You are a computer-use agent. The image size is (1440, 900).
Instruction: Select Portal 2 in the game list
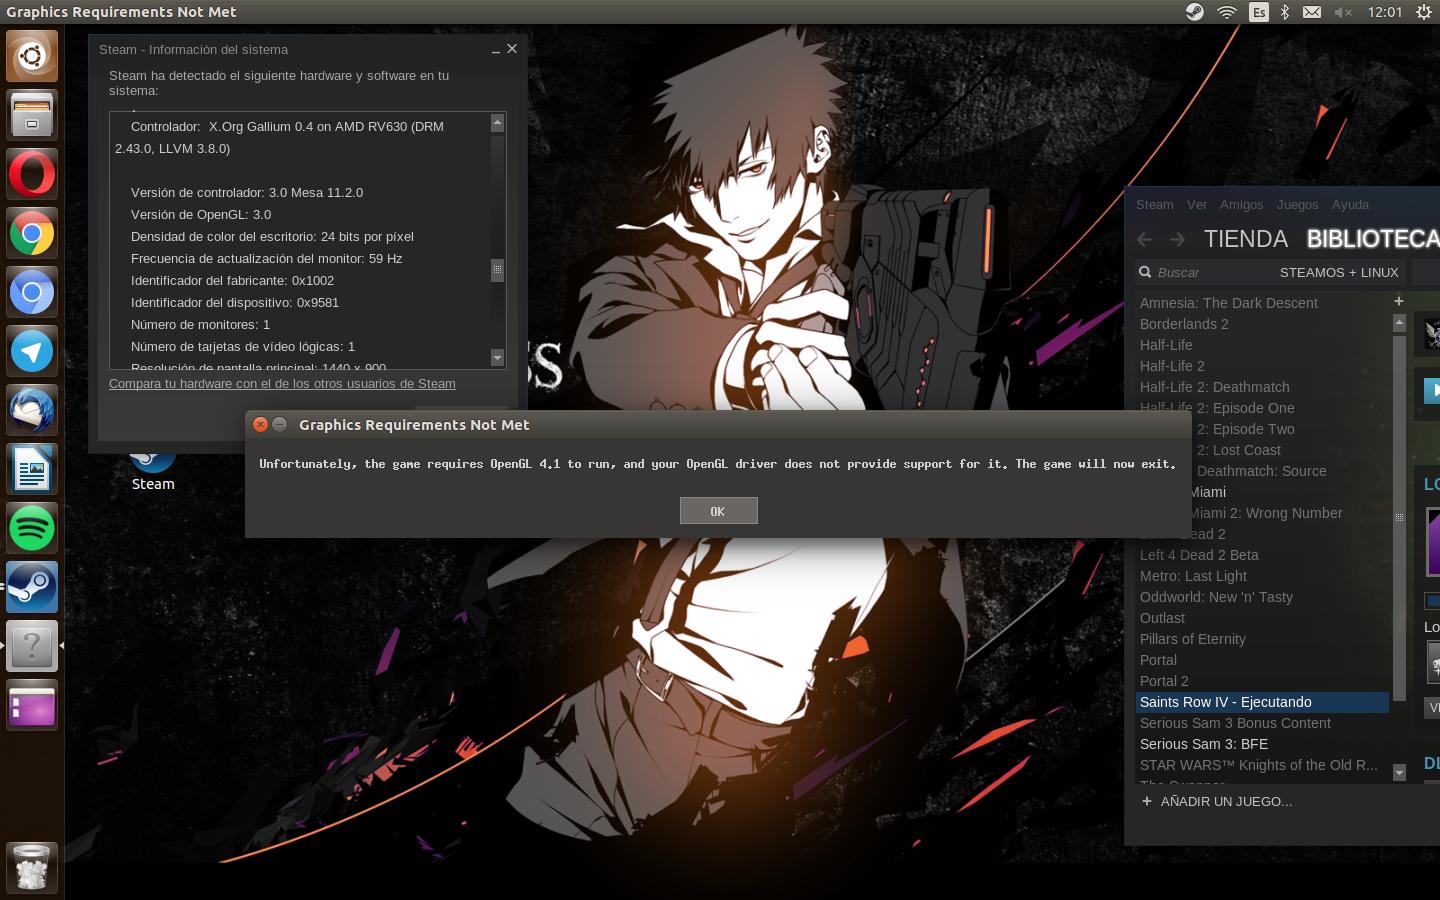click(x=1164, y=681)
